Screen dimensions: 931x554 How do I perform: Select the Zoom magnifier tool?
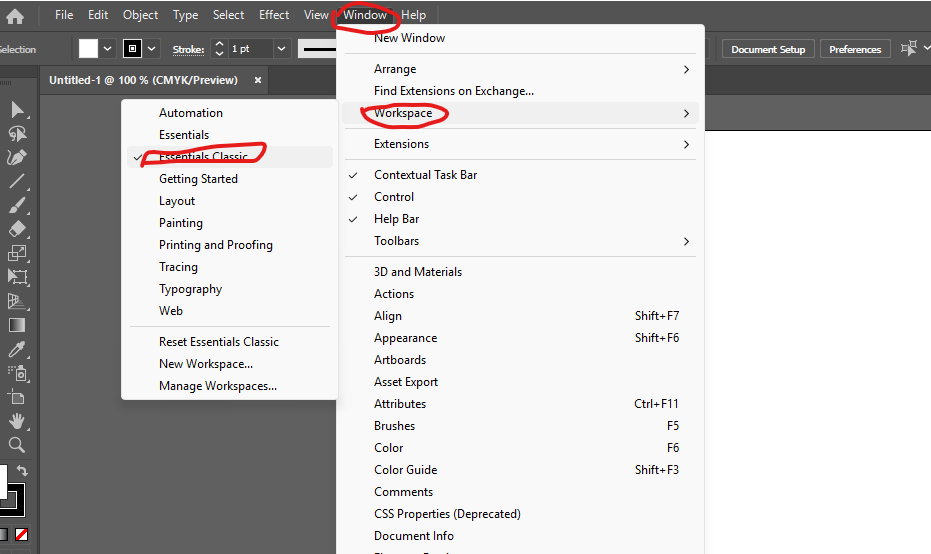tap(17, 445)
